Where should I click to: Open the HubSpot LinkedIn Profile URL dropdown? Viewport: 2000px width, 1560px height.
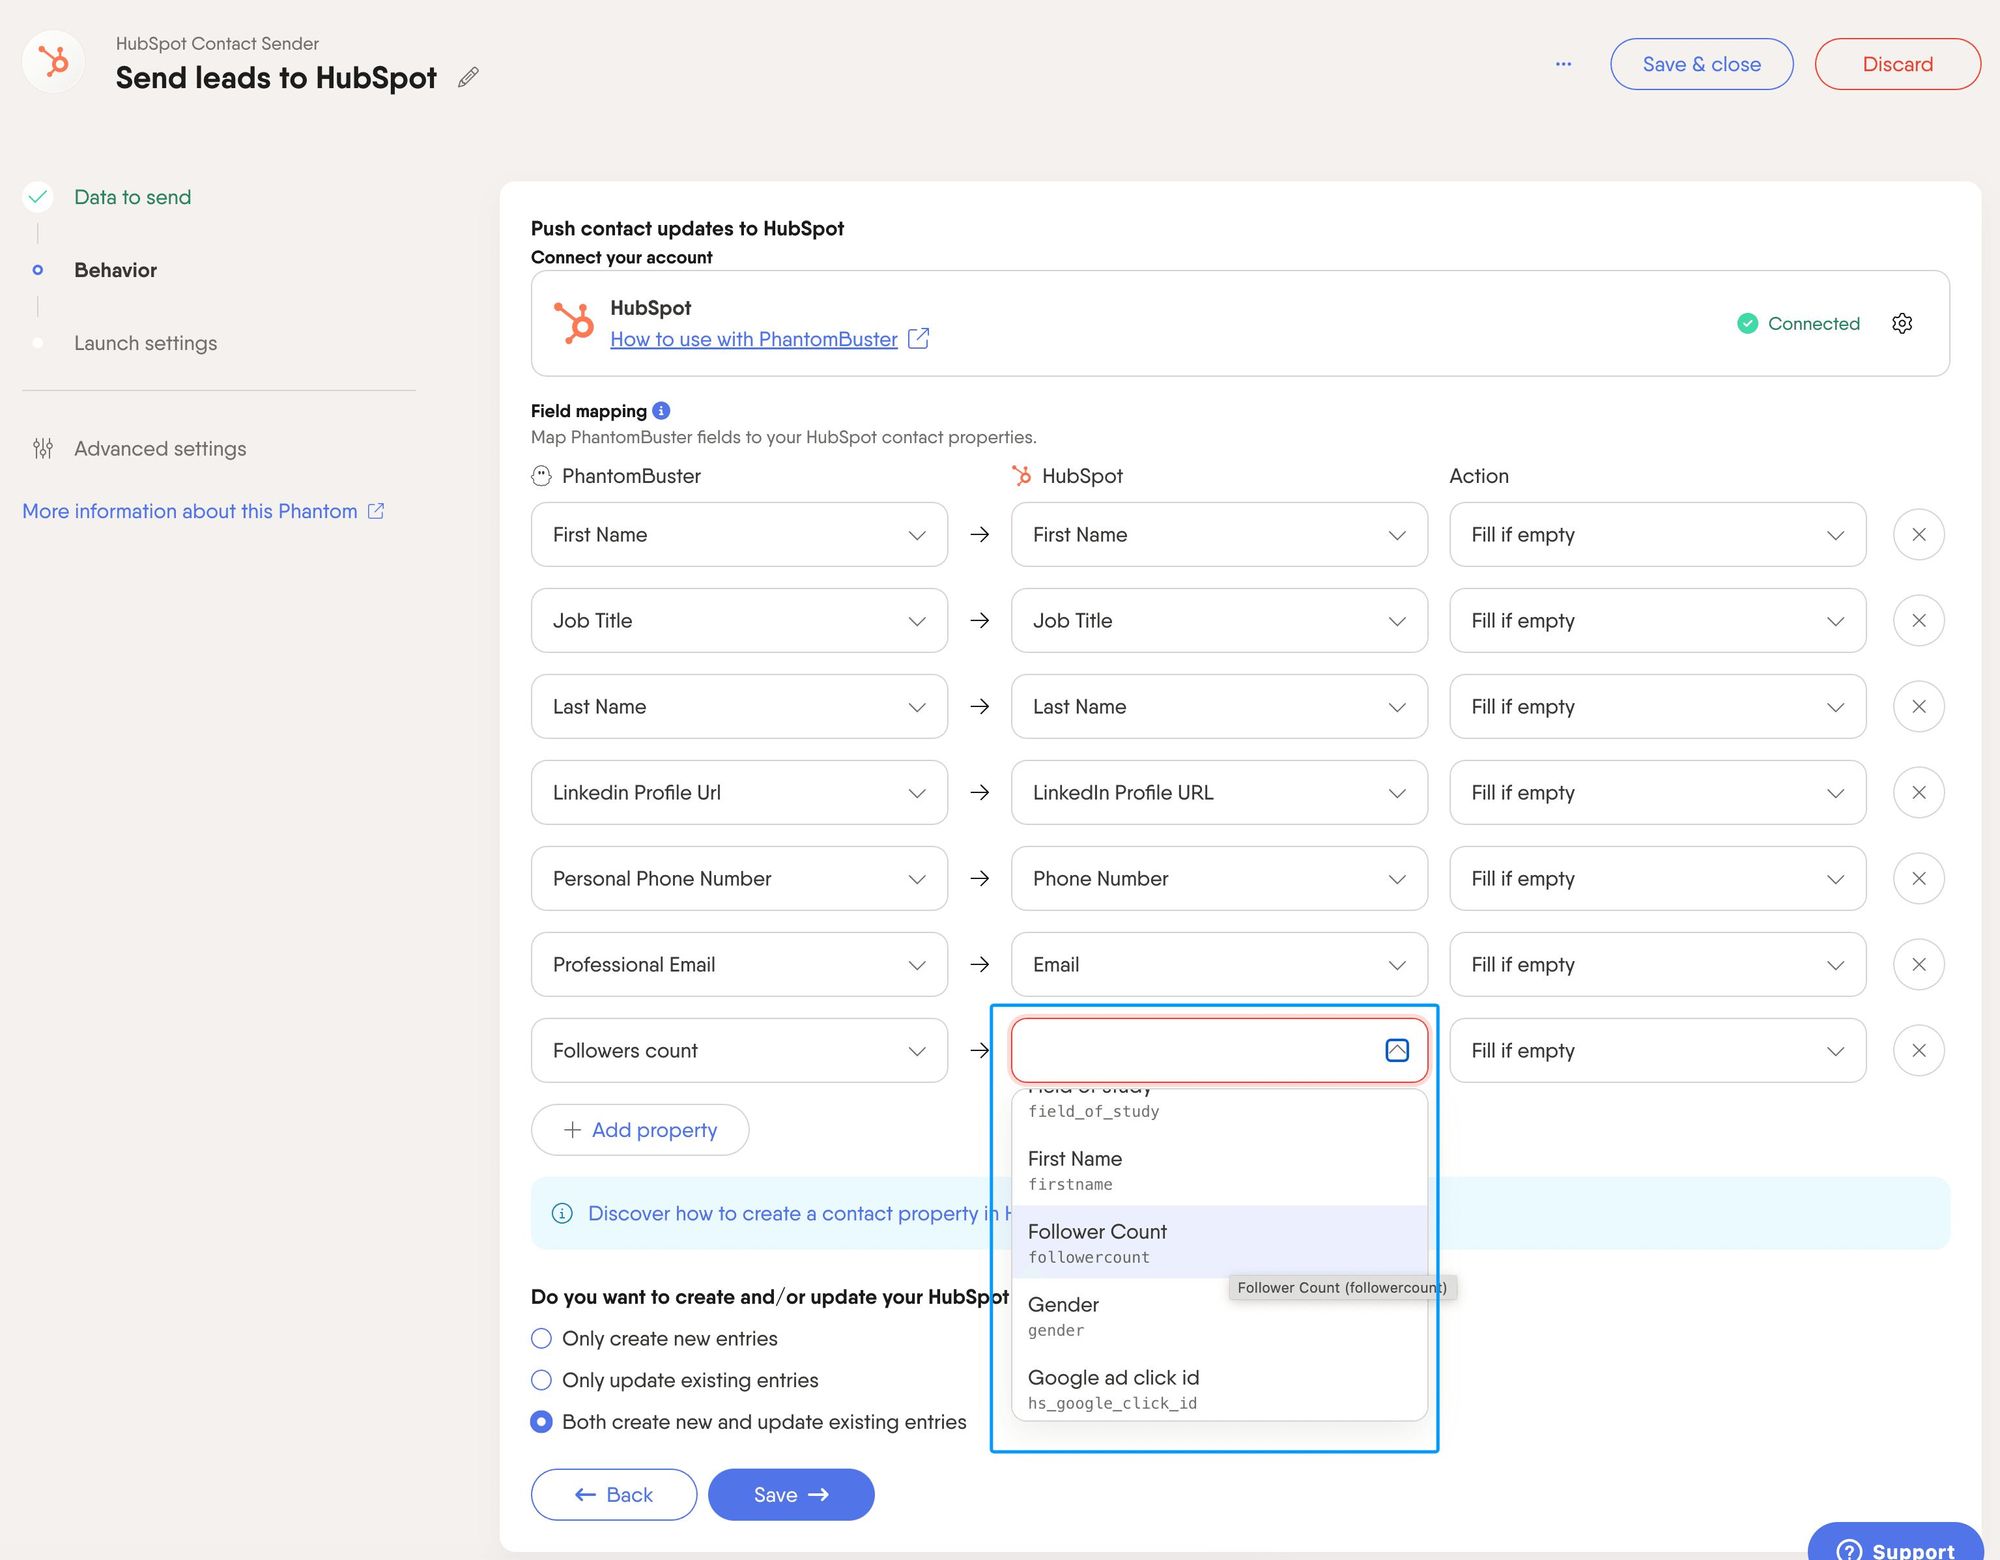point(1219,793)
